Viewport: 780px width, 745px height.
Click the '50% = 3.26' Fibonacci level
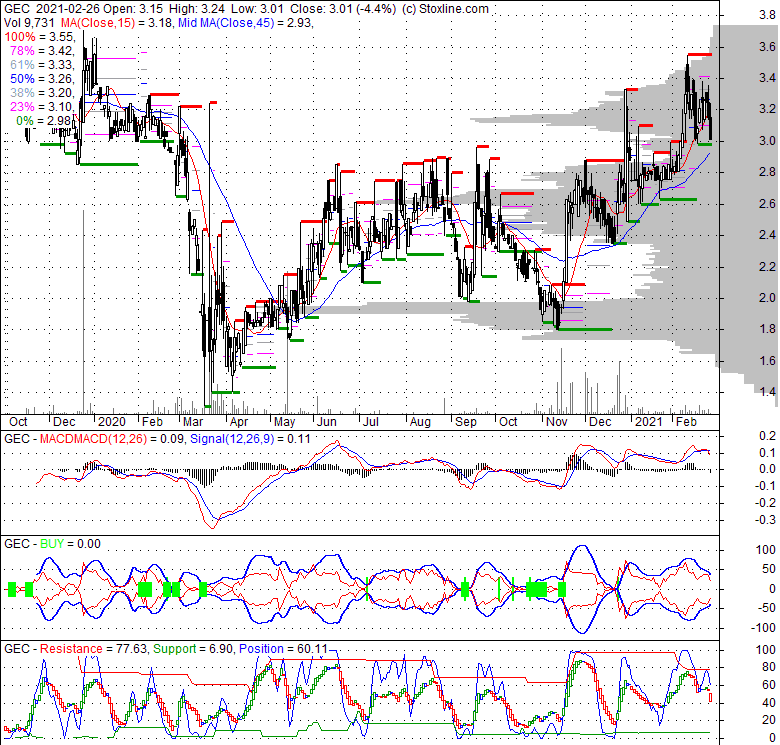[42, 79]
